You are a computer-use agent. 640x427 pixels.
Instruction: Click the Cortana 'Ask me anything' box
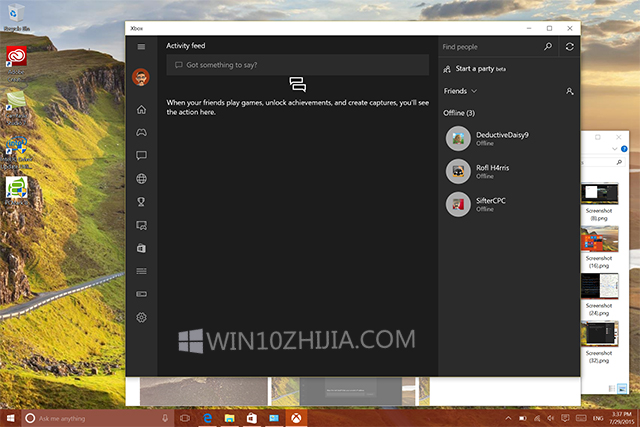tap(98, 418)
